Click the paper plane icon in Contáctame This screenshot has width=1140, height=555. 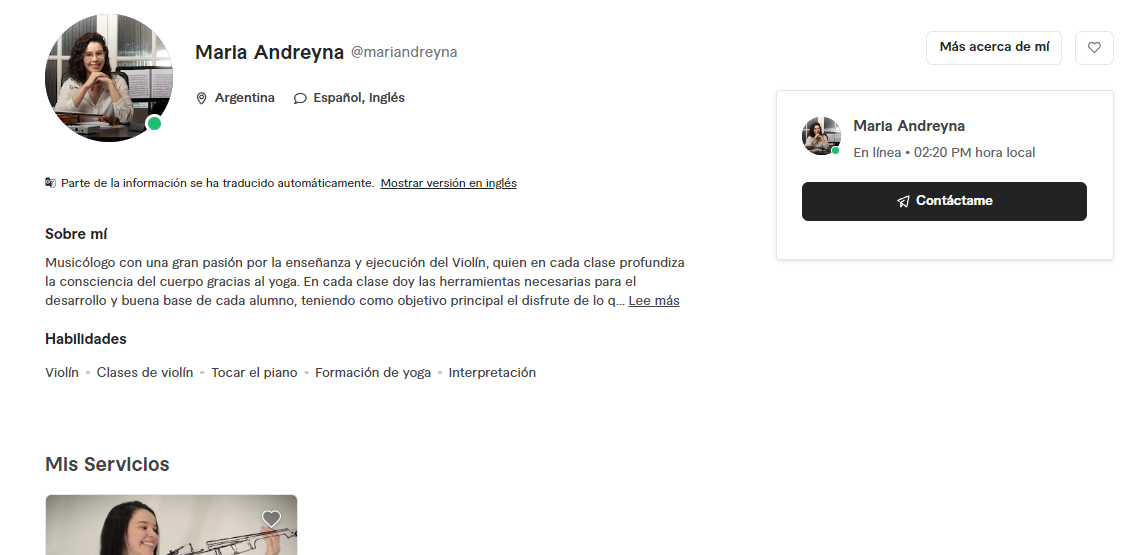903,201
